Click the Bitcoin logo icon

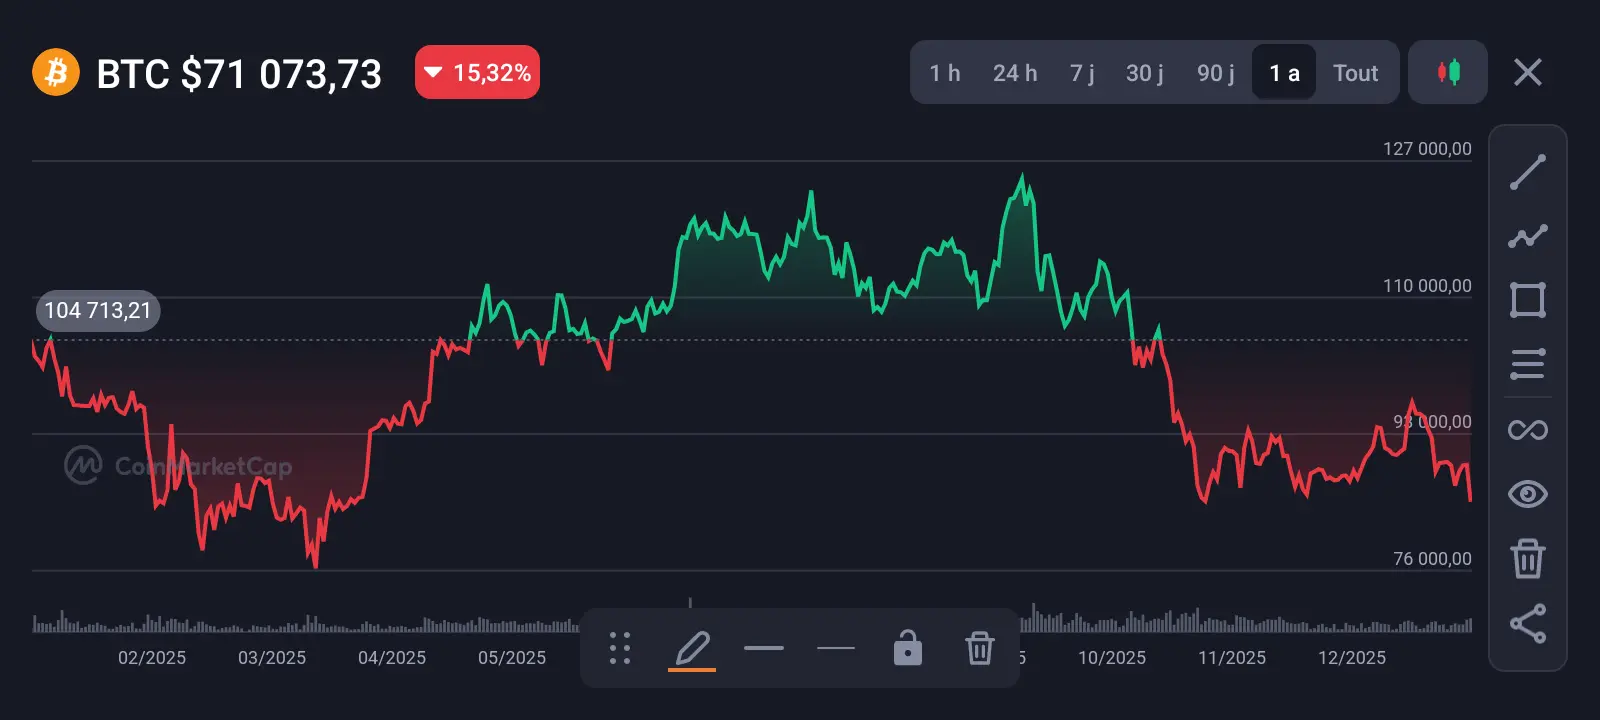(x=56, y=73)
